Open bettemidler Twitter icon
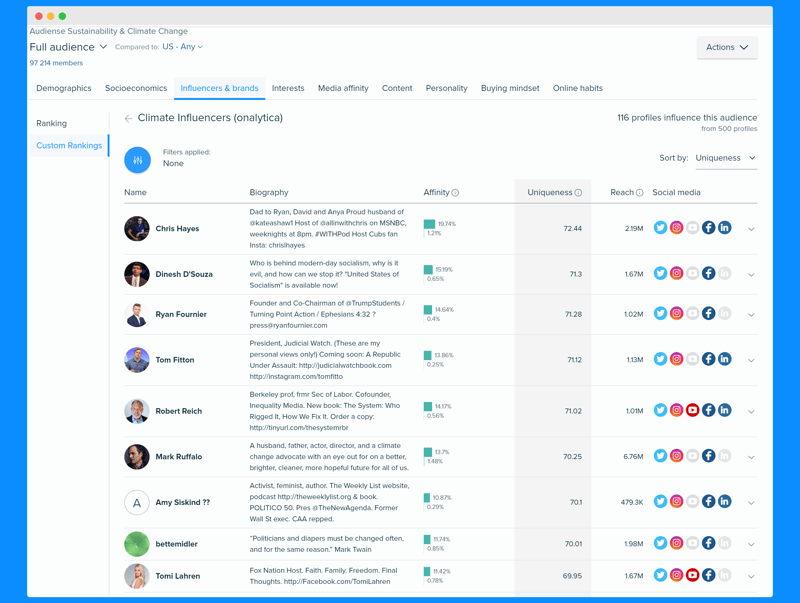Screen dimensions: 800x603 click(x=660, y=543)
